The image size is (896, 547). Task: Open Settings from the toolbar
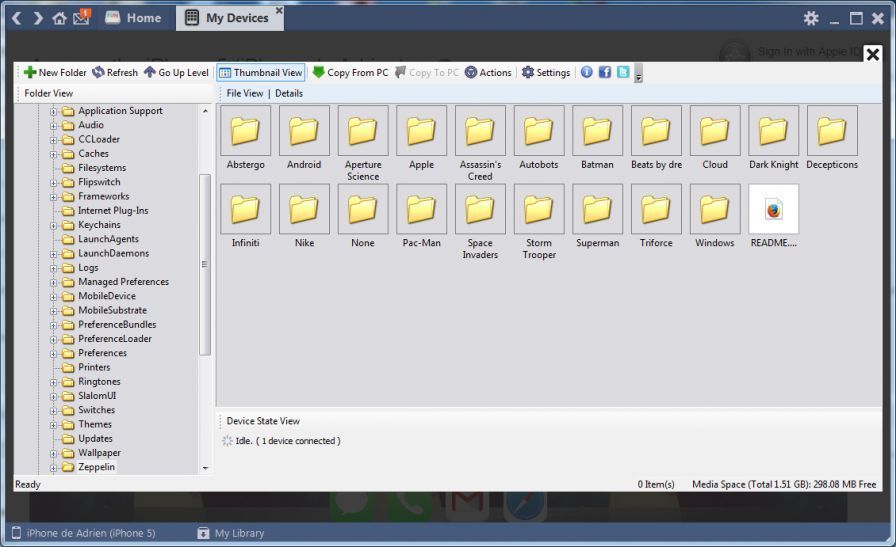pyautogui.click(x=545, y=73)
